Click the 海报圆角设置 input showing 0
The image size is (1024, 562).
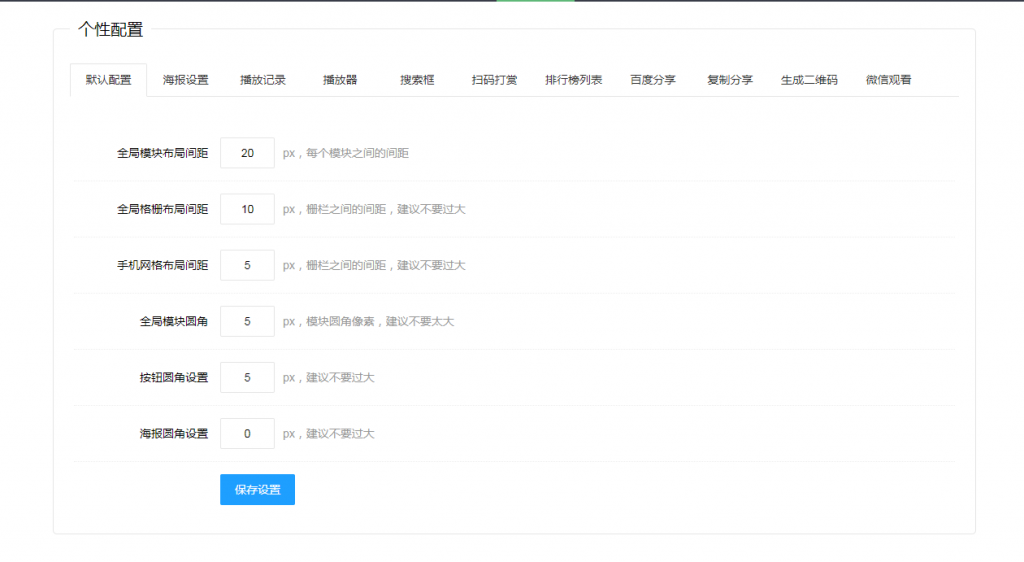[247, 433]
